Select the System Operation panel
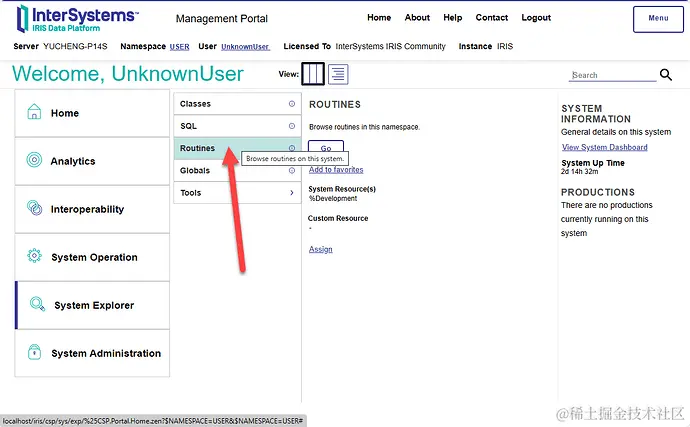This screenshot has width=690, height=427. 92,257
